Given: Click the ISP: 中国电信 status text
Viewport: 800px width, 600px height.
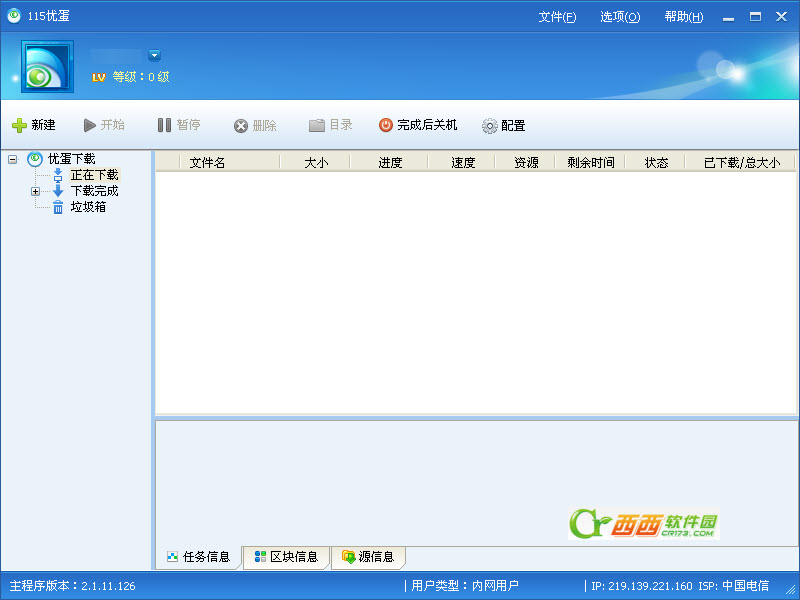Looking at the screenshot, I should (733, 586).
